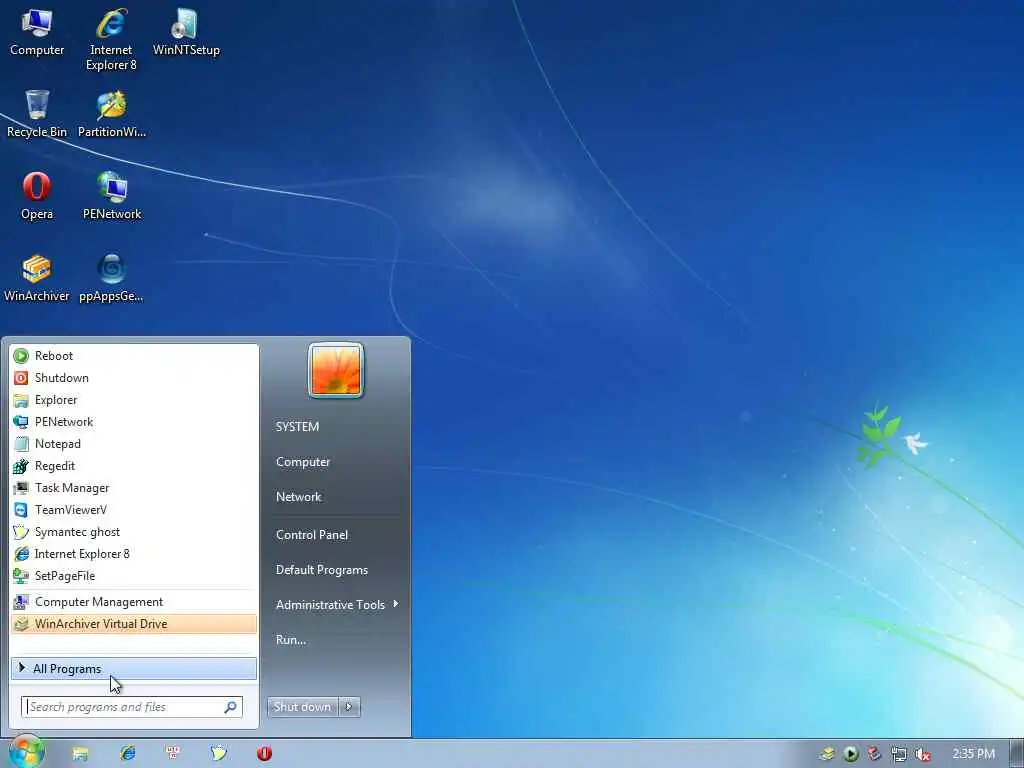Click the Windows Start orb
This screenshot has width=1024, height=768.
27,752
